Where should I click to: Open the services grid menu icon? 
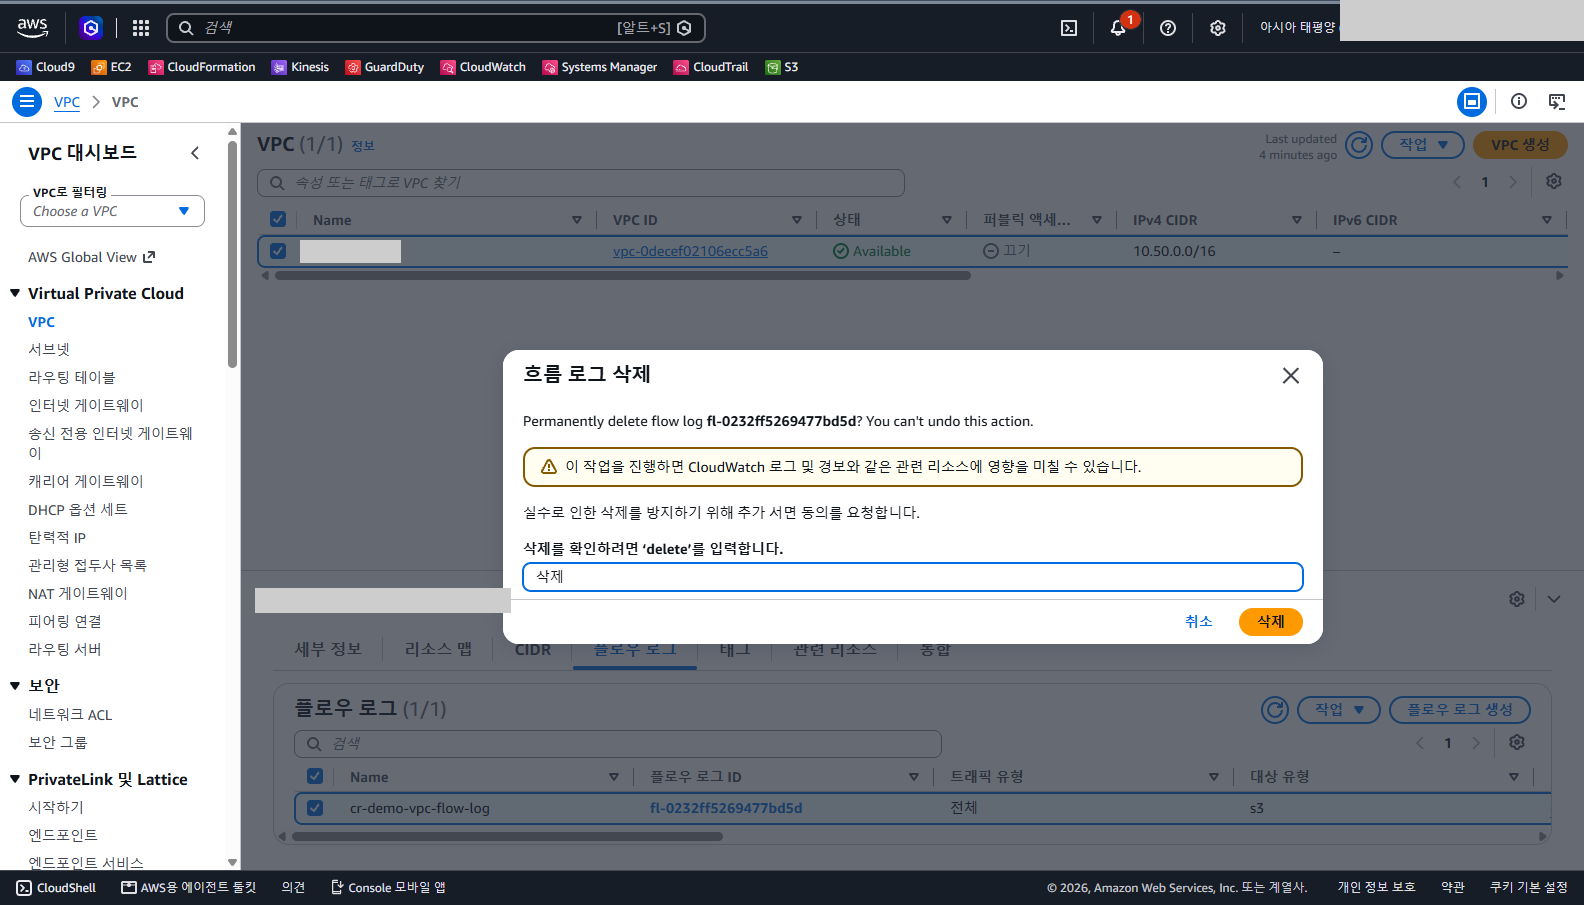coord(141,28)
